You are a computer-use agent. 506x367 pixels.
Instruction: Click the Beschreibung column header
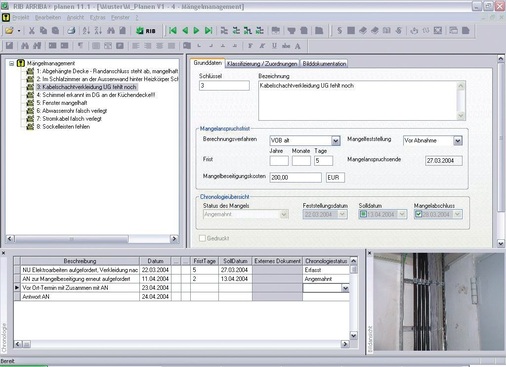point(80,261)
